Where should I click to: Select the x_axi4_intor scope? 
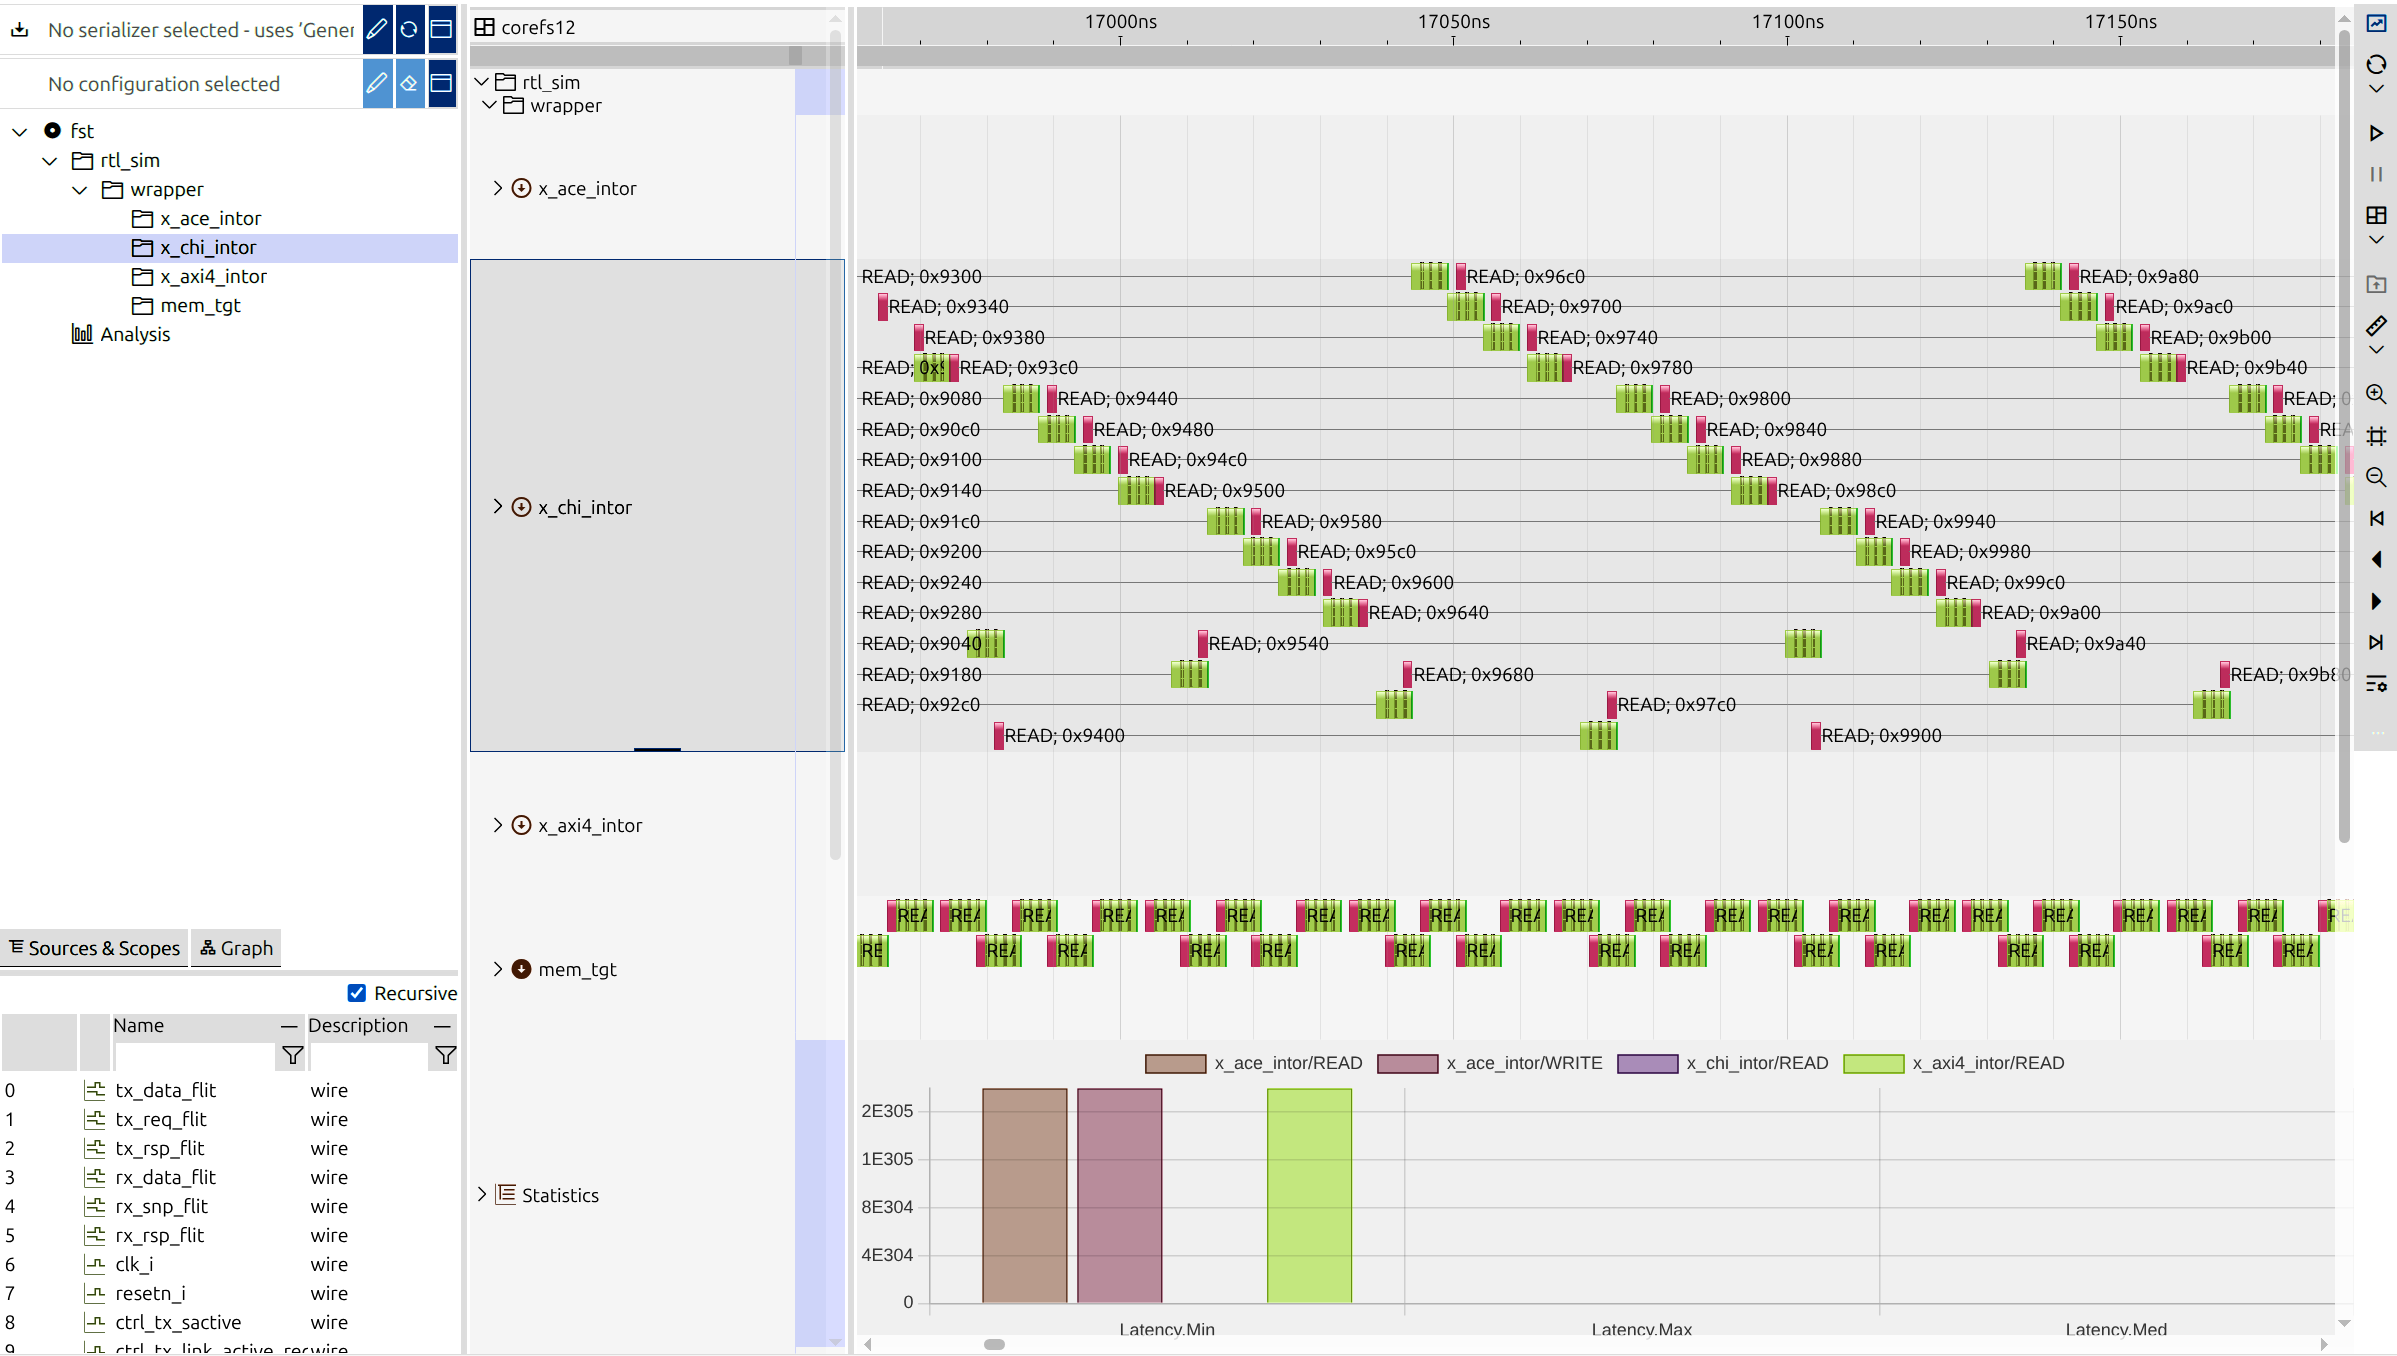point(213,276)
